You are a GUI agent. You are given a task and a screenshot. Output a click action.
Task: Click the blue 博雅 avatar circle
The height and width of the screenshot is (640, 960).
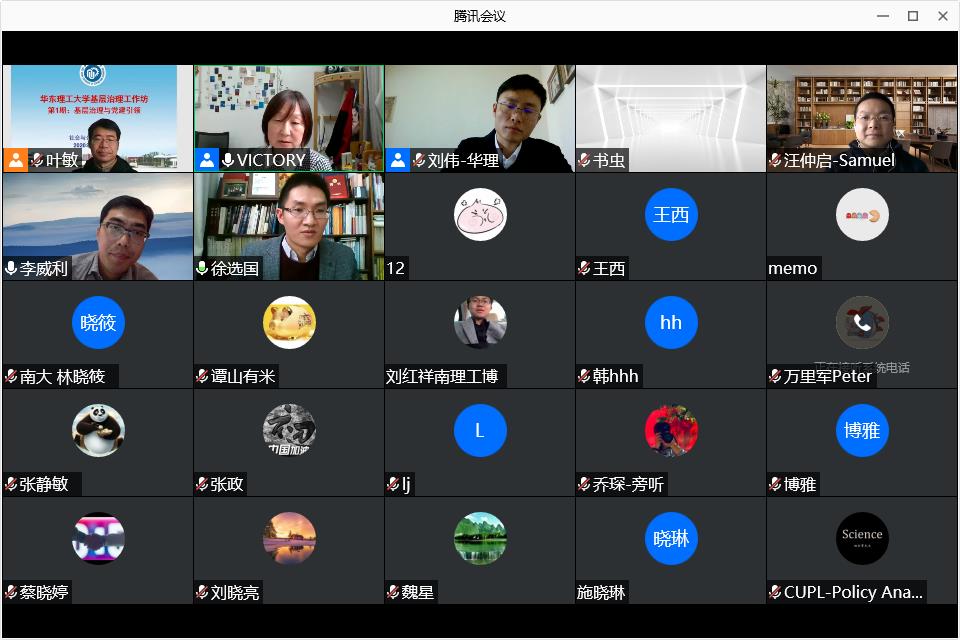[x=862, y=430]
